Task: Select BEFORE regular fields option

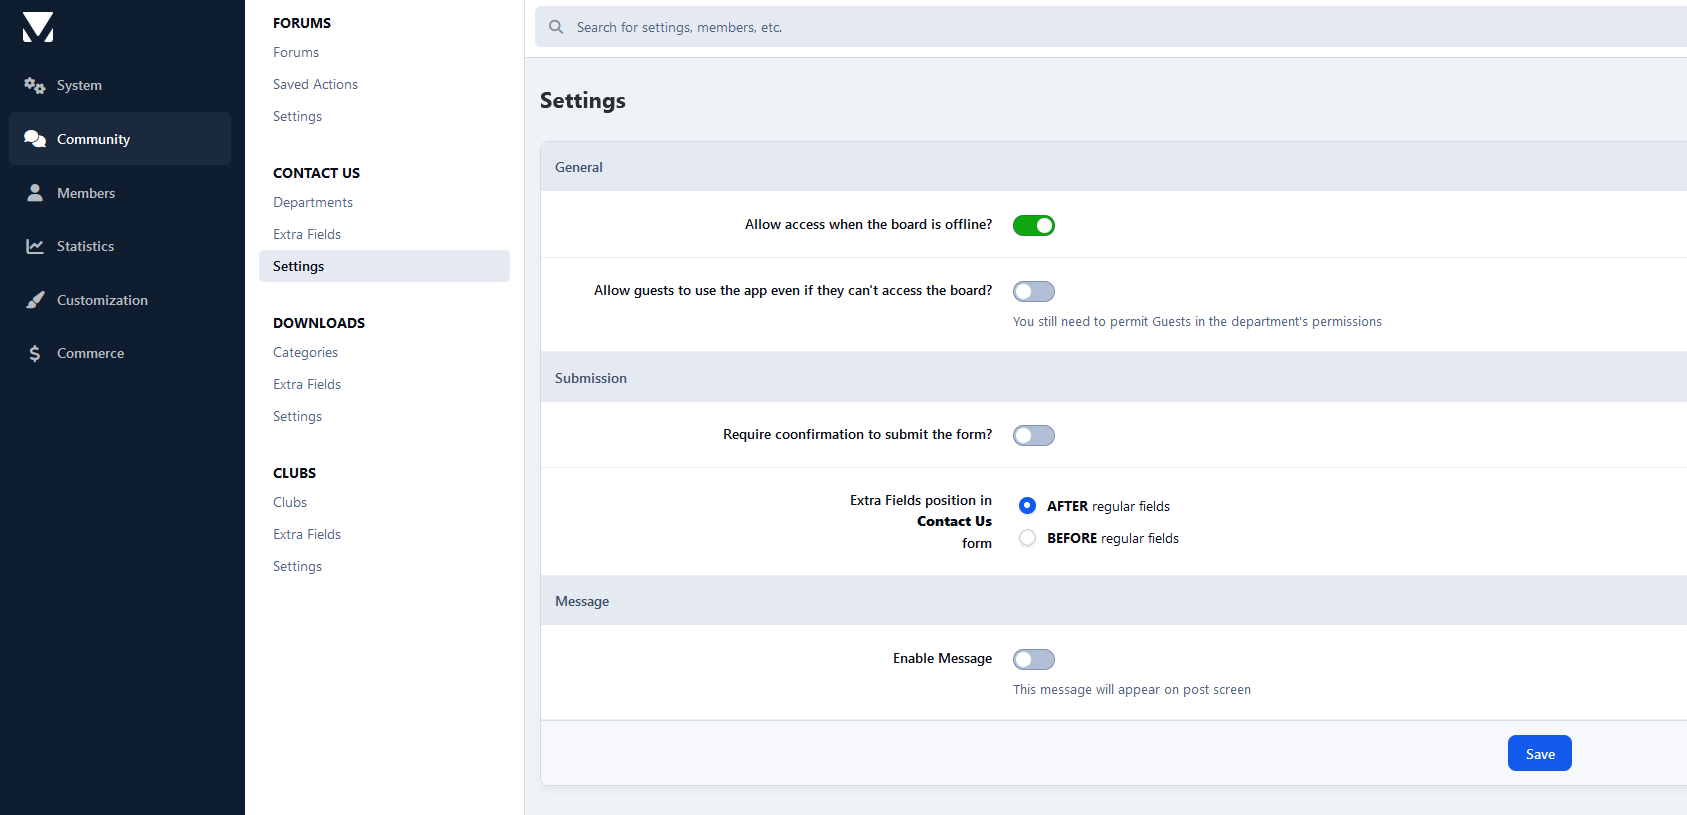Action: [x=1027, y=538]
